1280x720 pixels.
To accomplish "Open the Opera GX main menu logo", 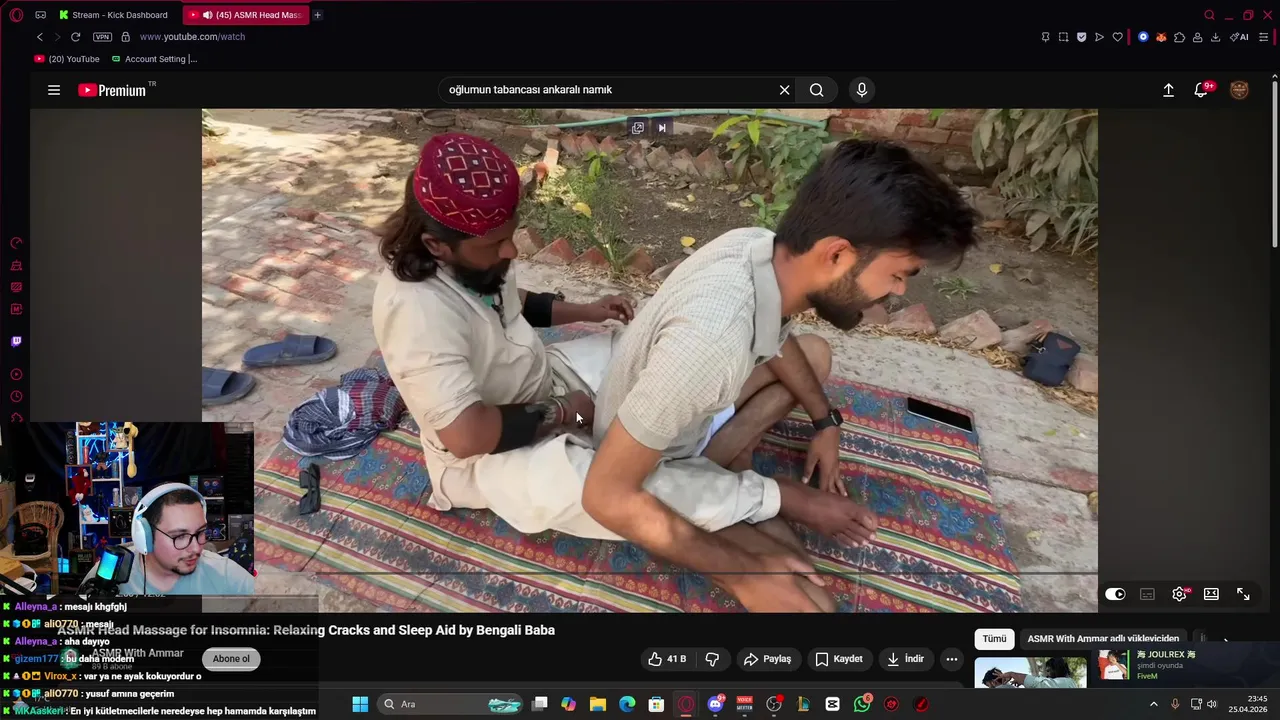I will (16, 15).
